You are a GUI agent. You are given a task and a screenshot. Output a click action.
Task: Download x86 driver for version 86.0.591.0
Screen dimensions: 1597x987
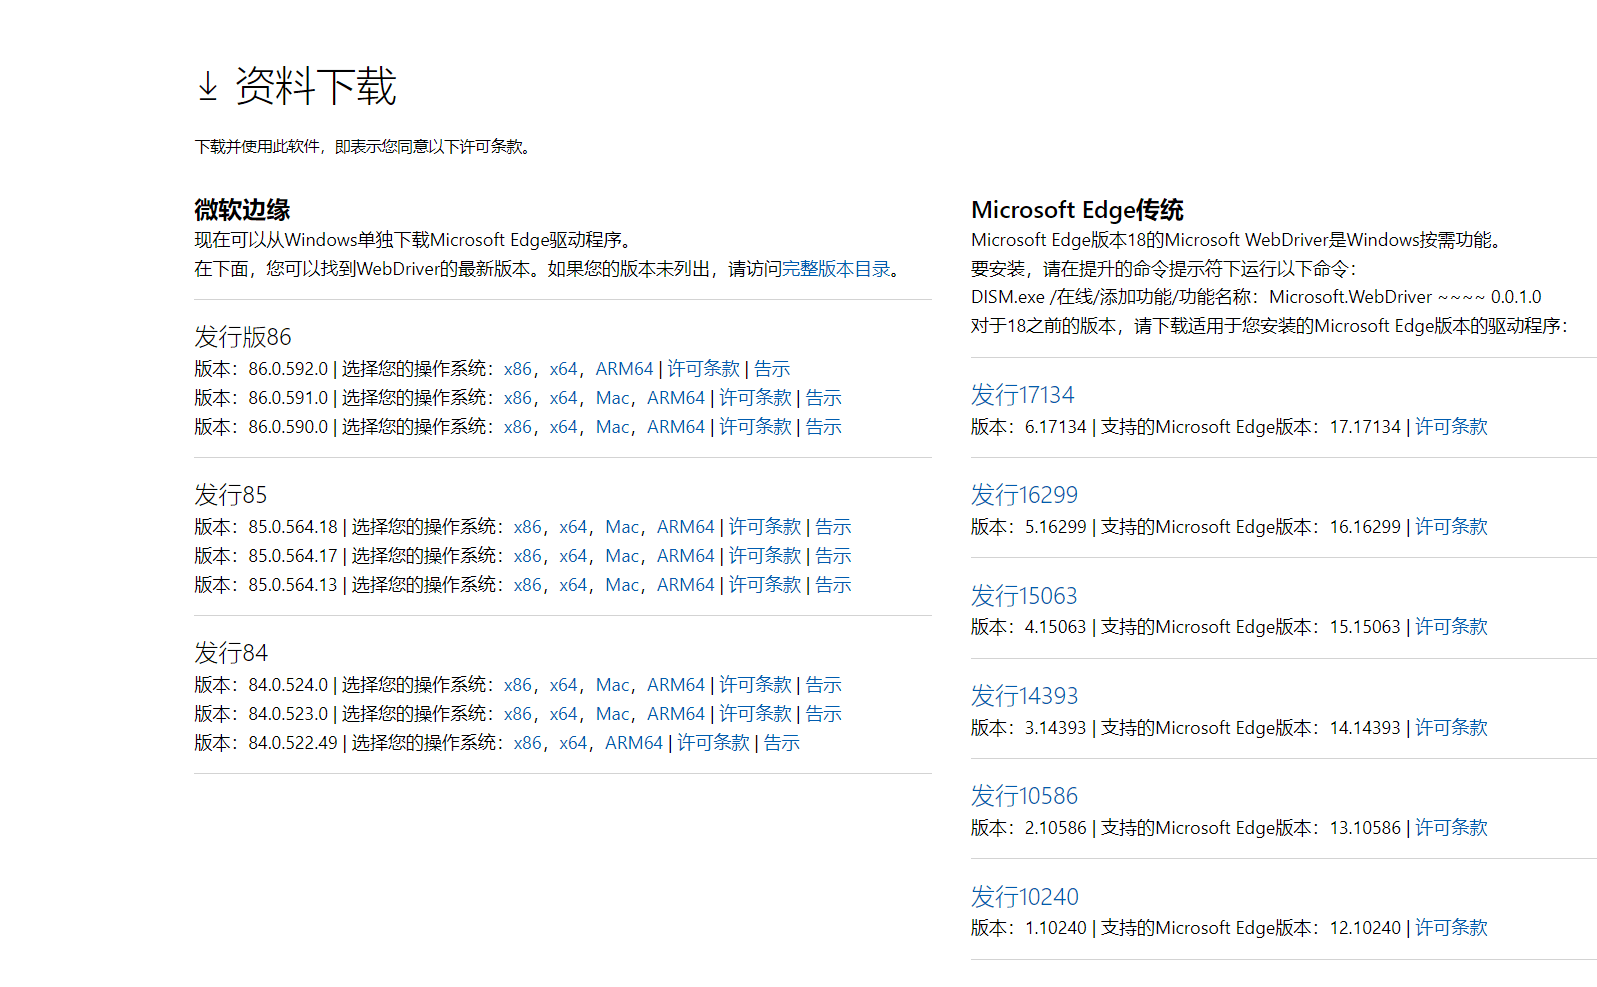(518, 398)
